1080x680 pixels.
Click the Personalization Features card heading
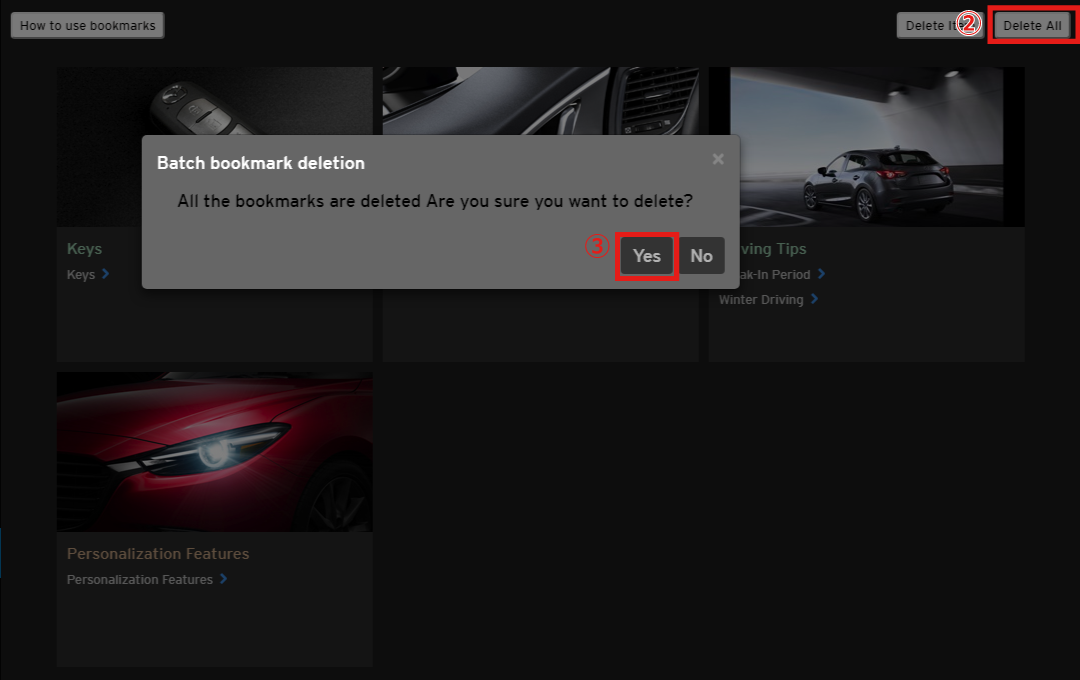click(158, 553)
